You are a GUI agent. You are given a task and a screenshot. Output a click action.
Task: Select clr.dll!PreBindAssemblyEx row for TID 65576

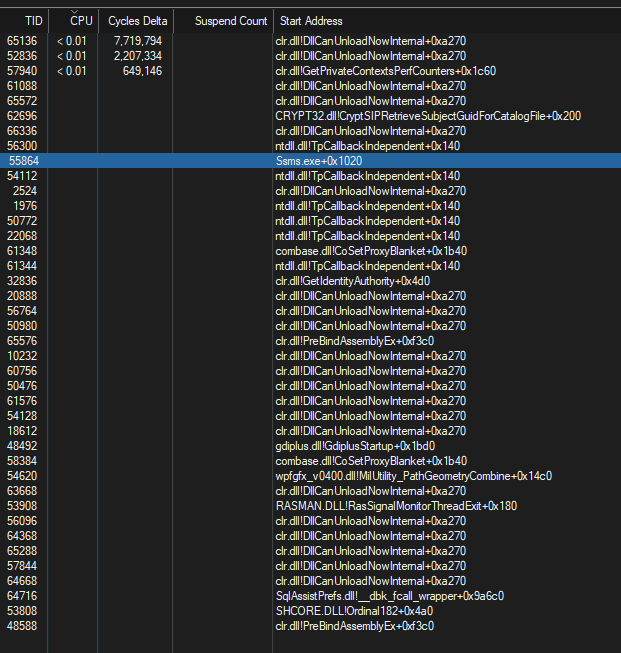pyautogui.click(x=310, y=341)
